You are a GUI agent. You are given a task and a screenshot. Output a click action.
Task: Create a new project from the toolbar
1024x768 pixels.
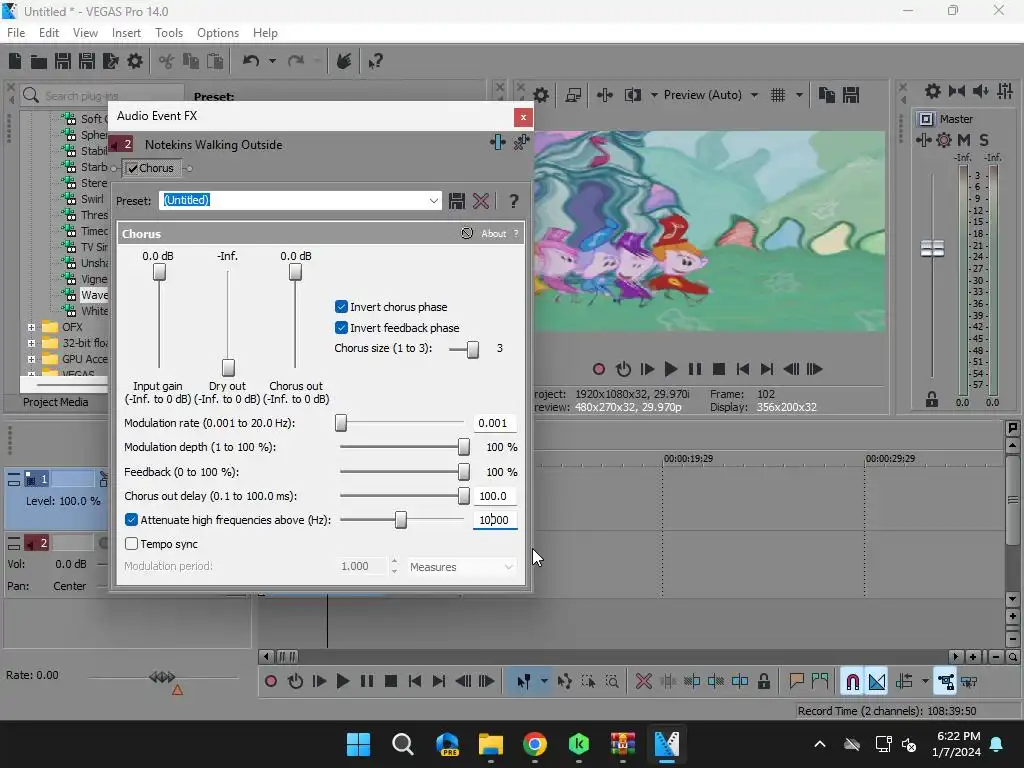click(x=15, y=61)
